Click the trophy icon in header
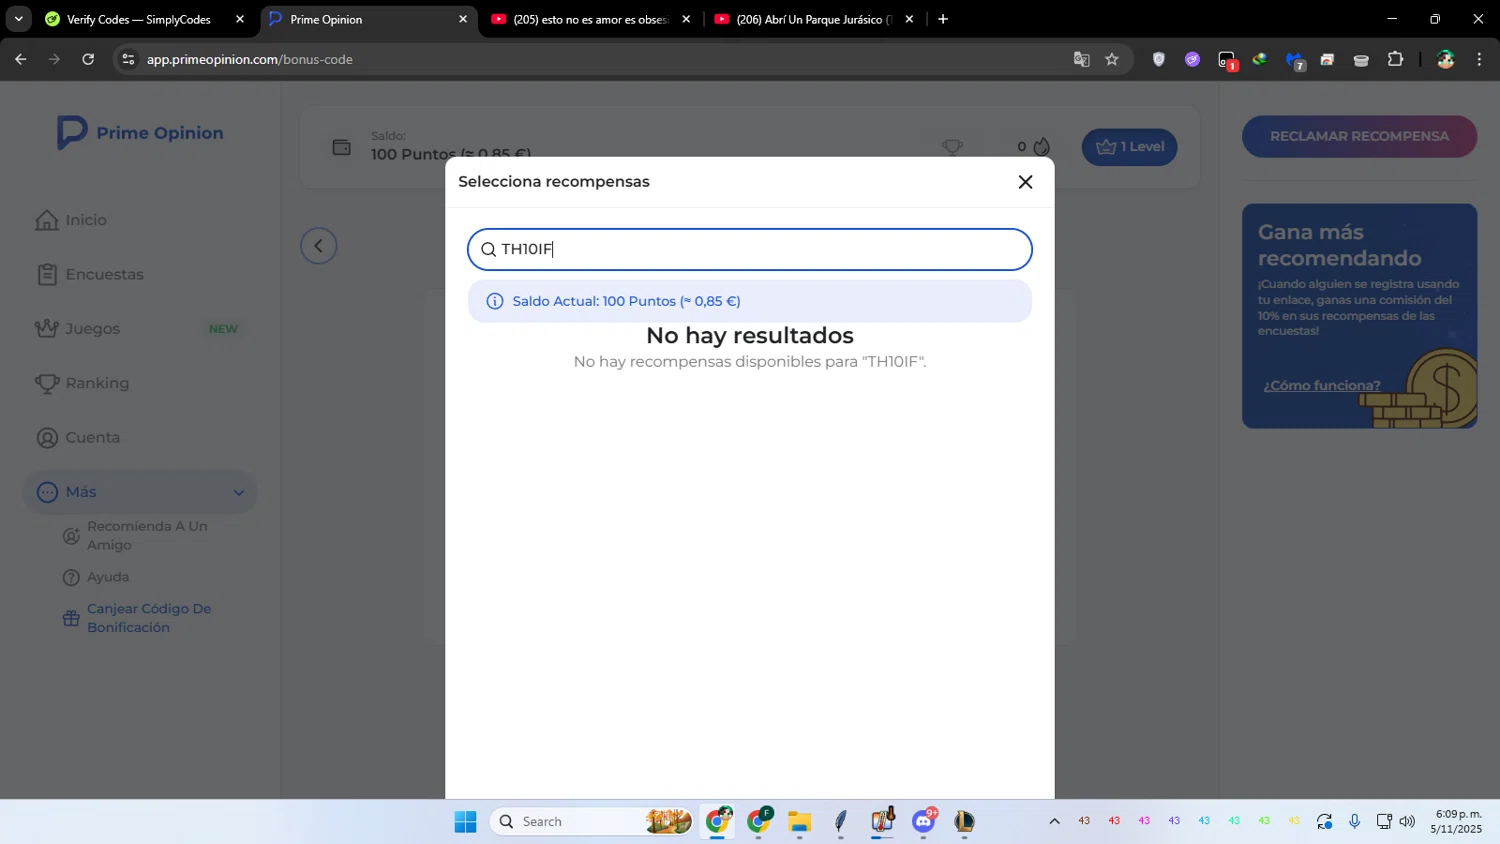This screenshot has width=1500, height=844. coord(952,147)
